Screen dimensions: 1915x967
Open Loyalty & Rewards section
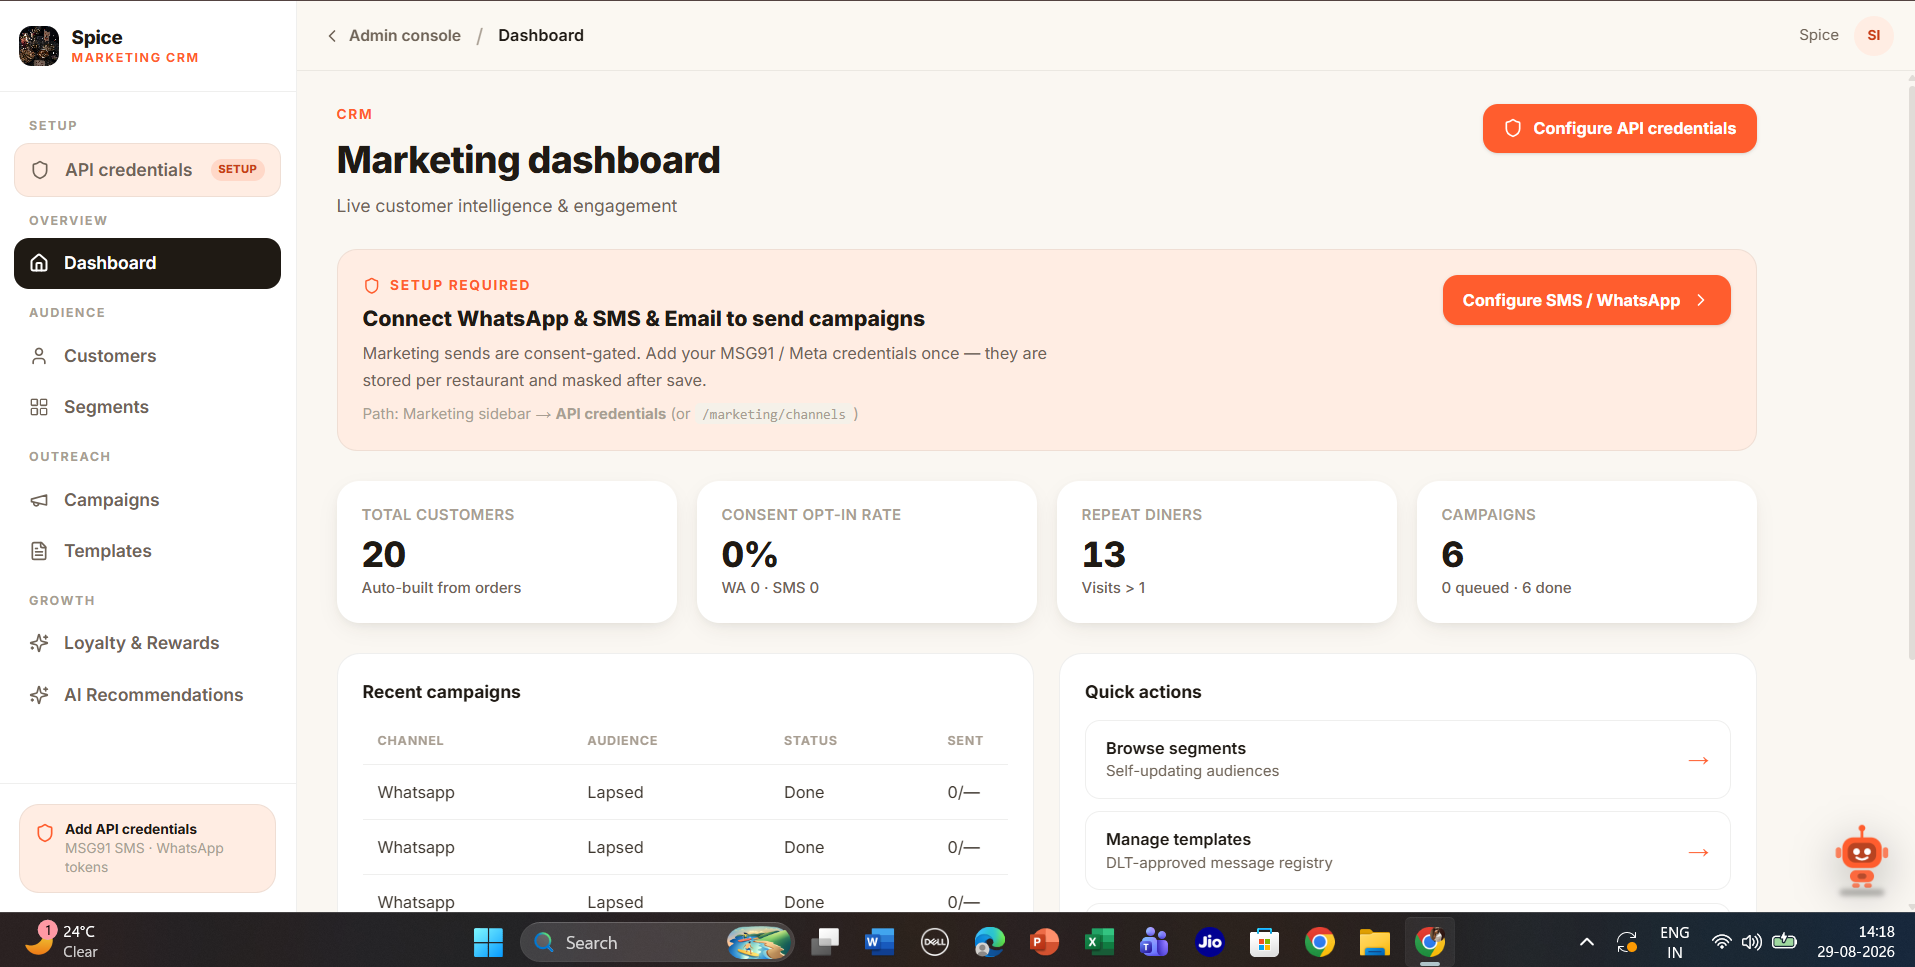click(x=147, y=643)
